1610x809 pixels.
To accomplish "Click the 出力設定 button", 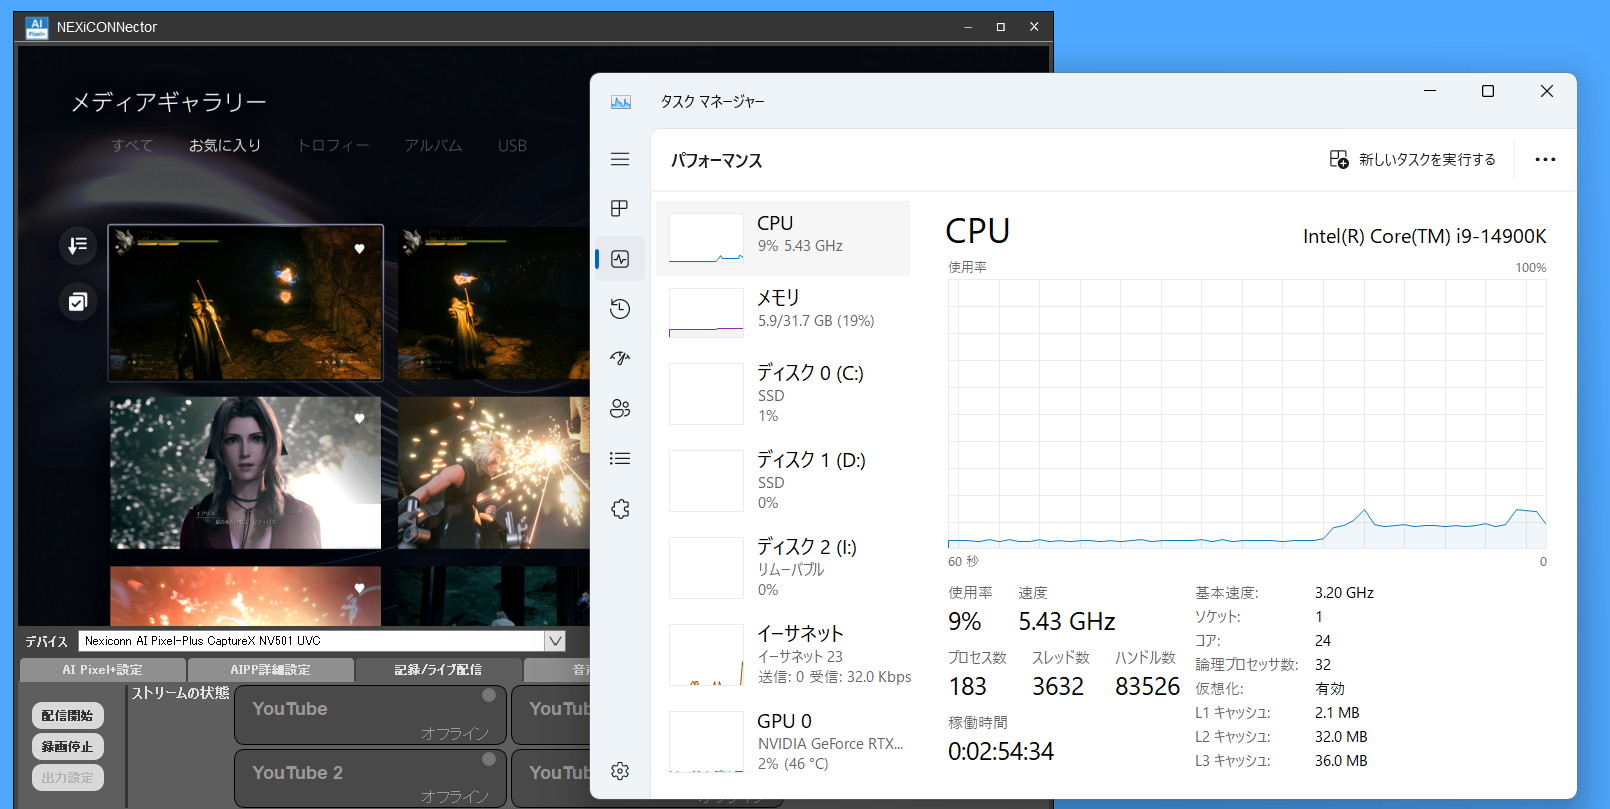I will (x=67, y=777).
